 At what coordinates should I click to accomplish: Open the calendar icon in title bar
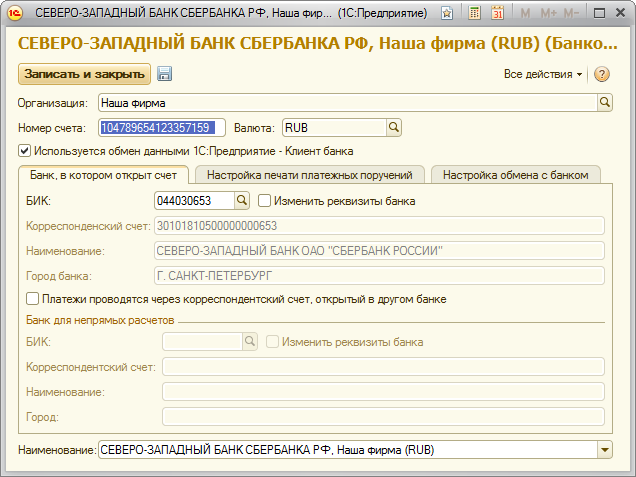(x=497, y=13)
